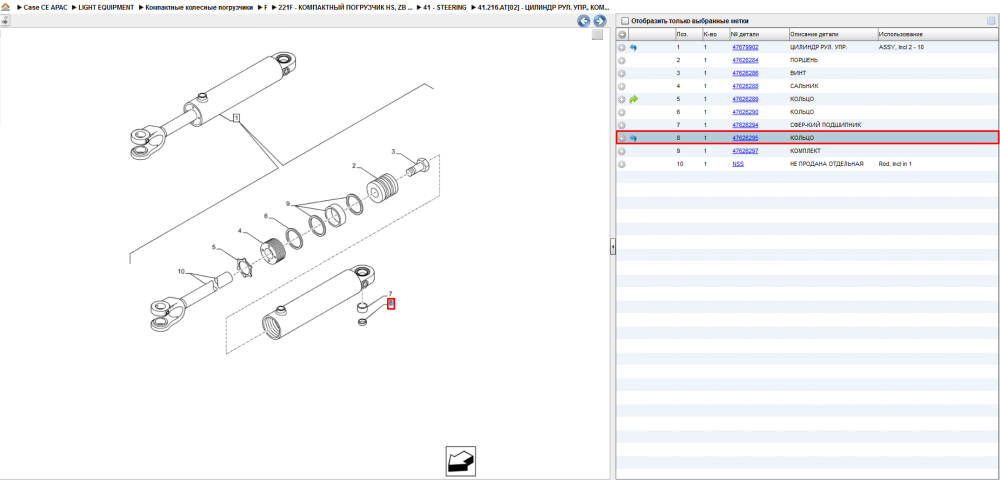The height and width of the screenshot is (480, 1000).
Task: Add ПОРШЕНЬ row plus icon
Action: 622,61
